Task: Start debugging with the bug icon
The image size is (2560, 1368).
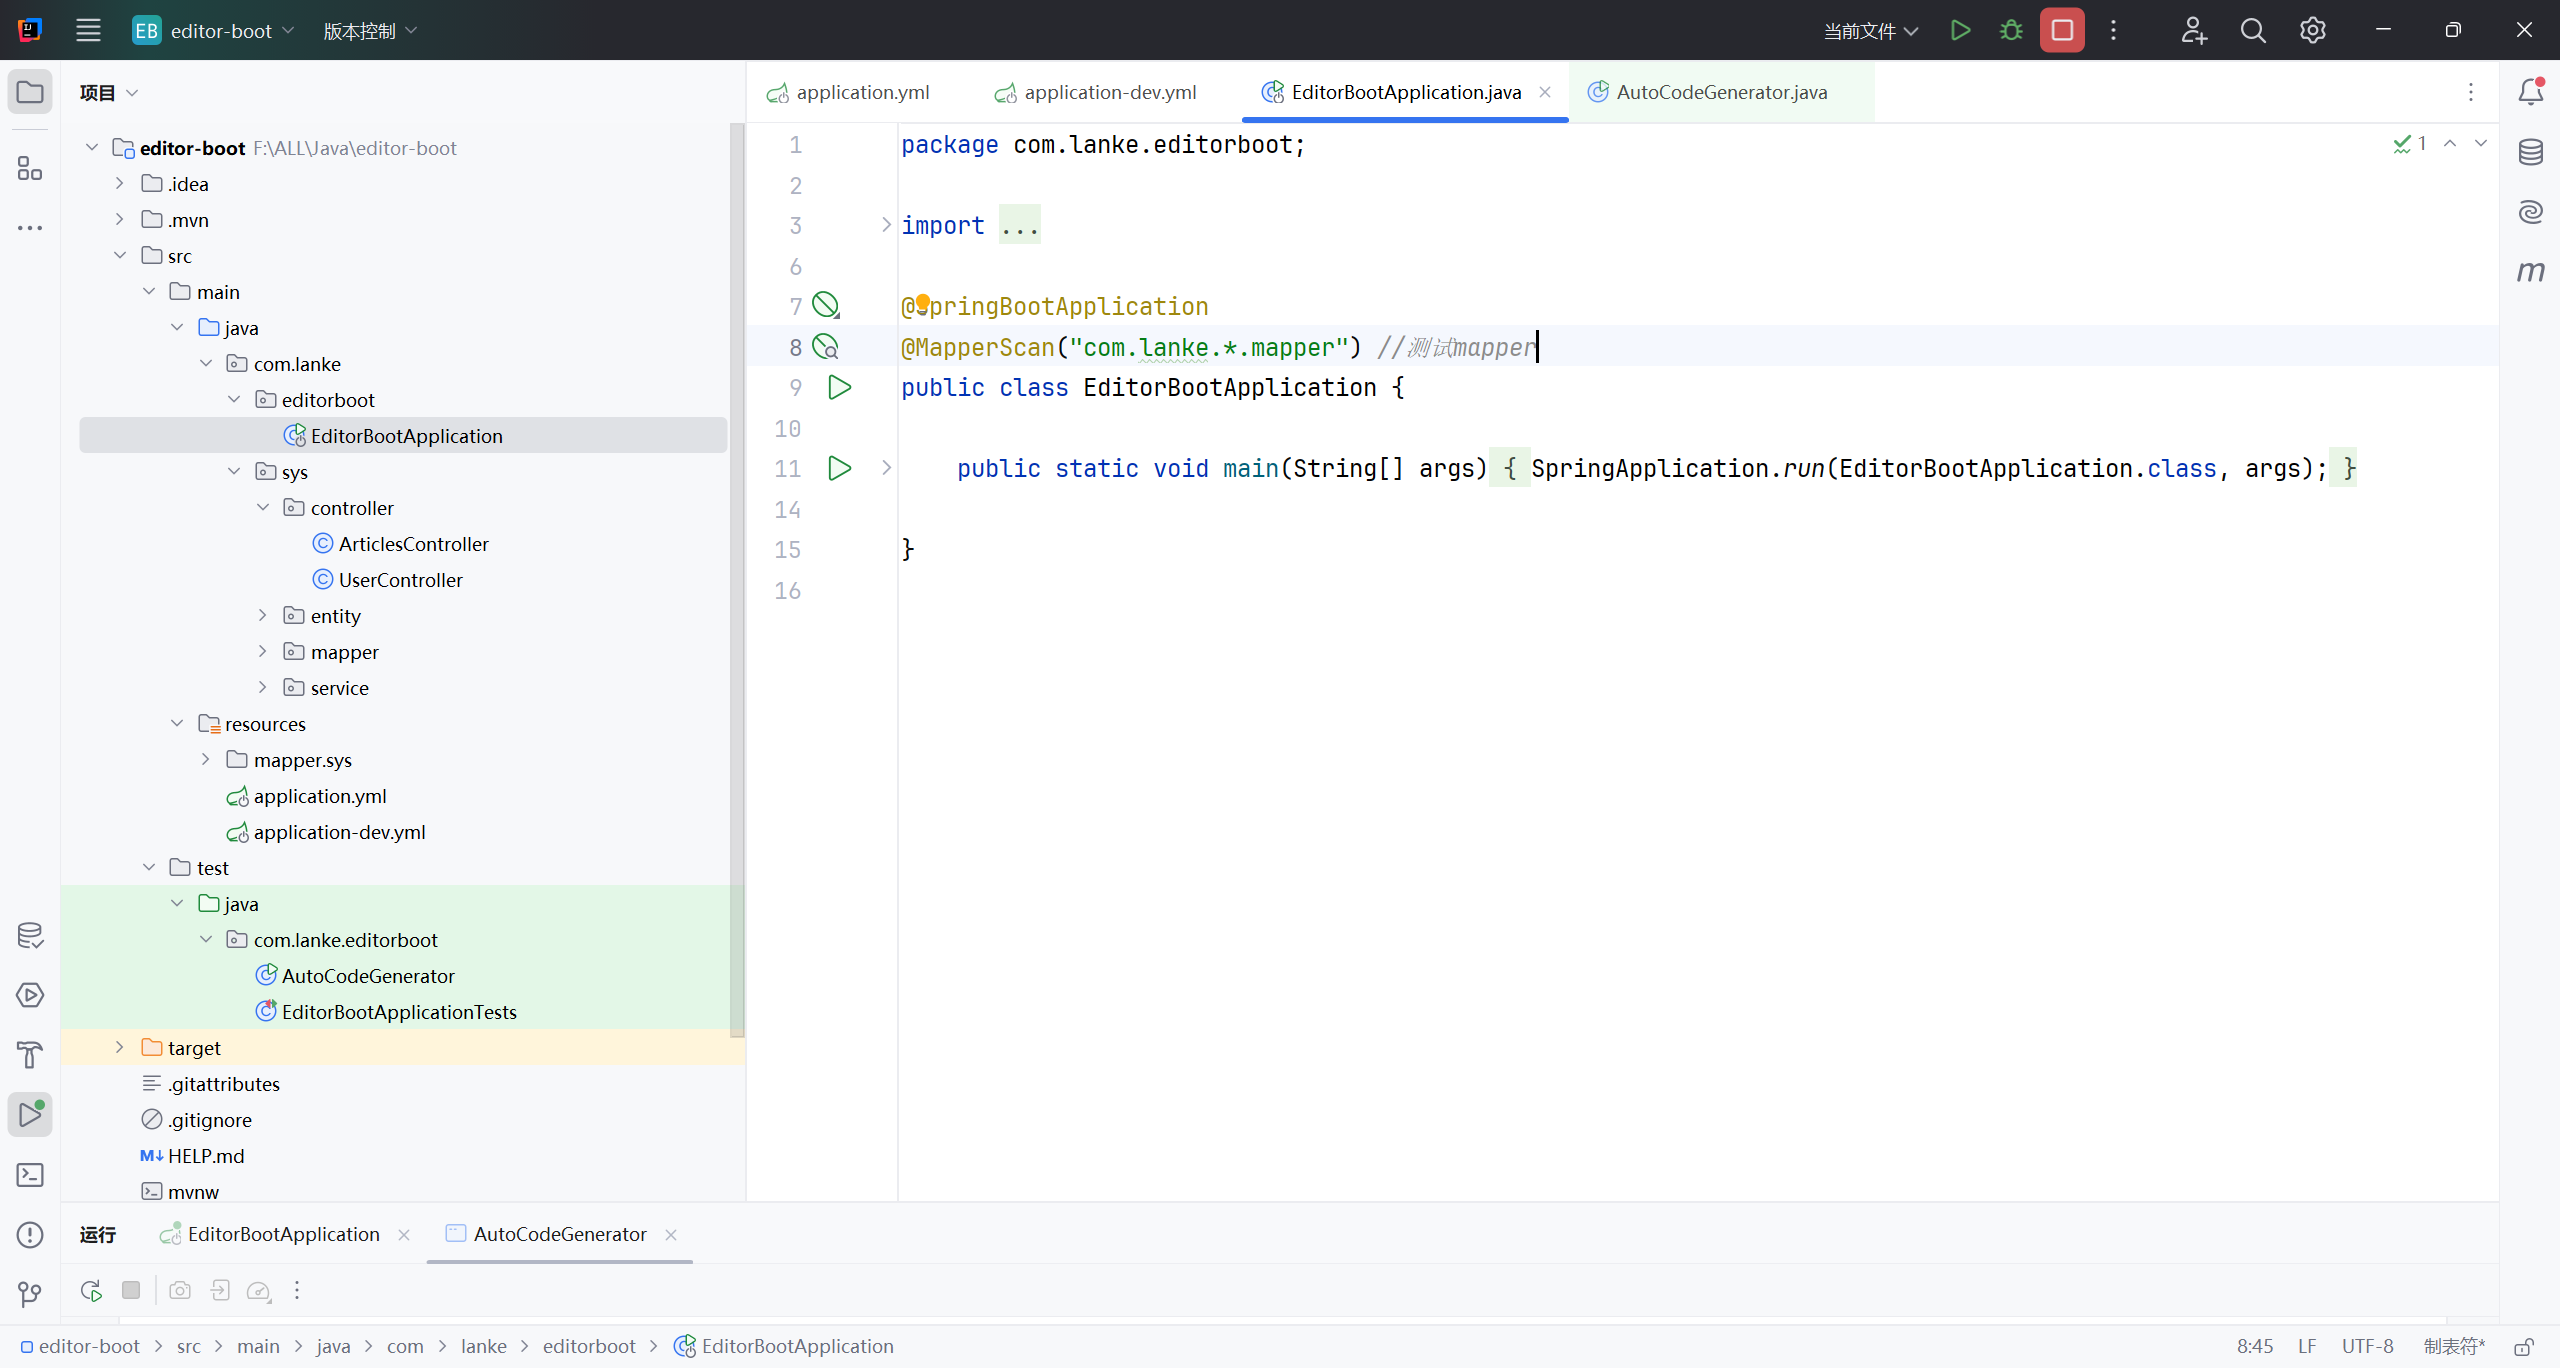Action: coord(2011,30)
